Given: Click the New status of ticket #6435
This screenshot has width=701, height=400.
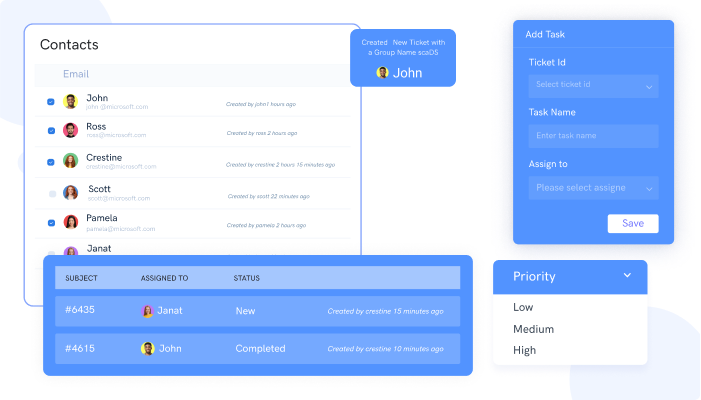Looking at the screenshot, I should (245, 311).
